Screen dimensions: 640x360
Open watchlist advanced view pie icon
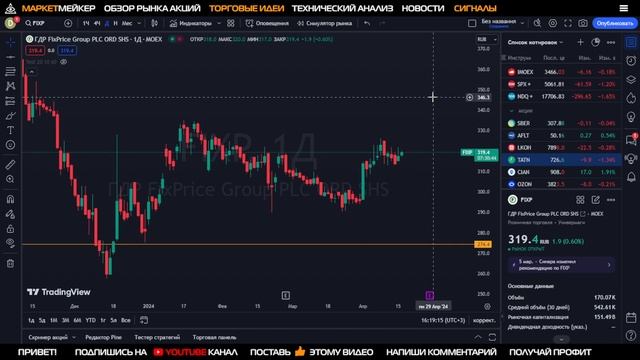tap(596, 42)
